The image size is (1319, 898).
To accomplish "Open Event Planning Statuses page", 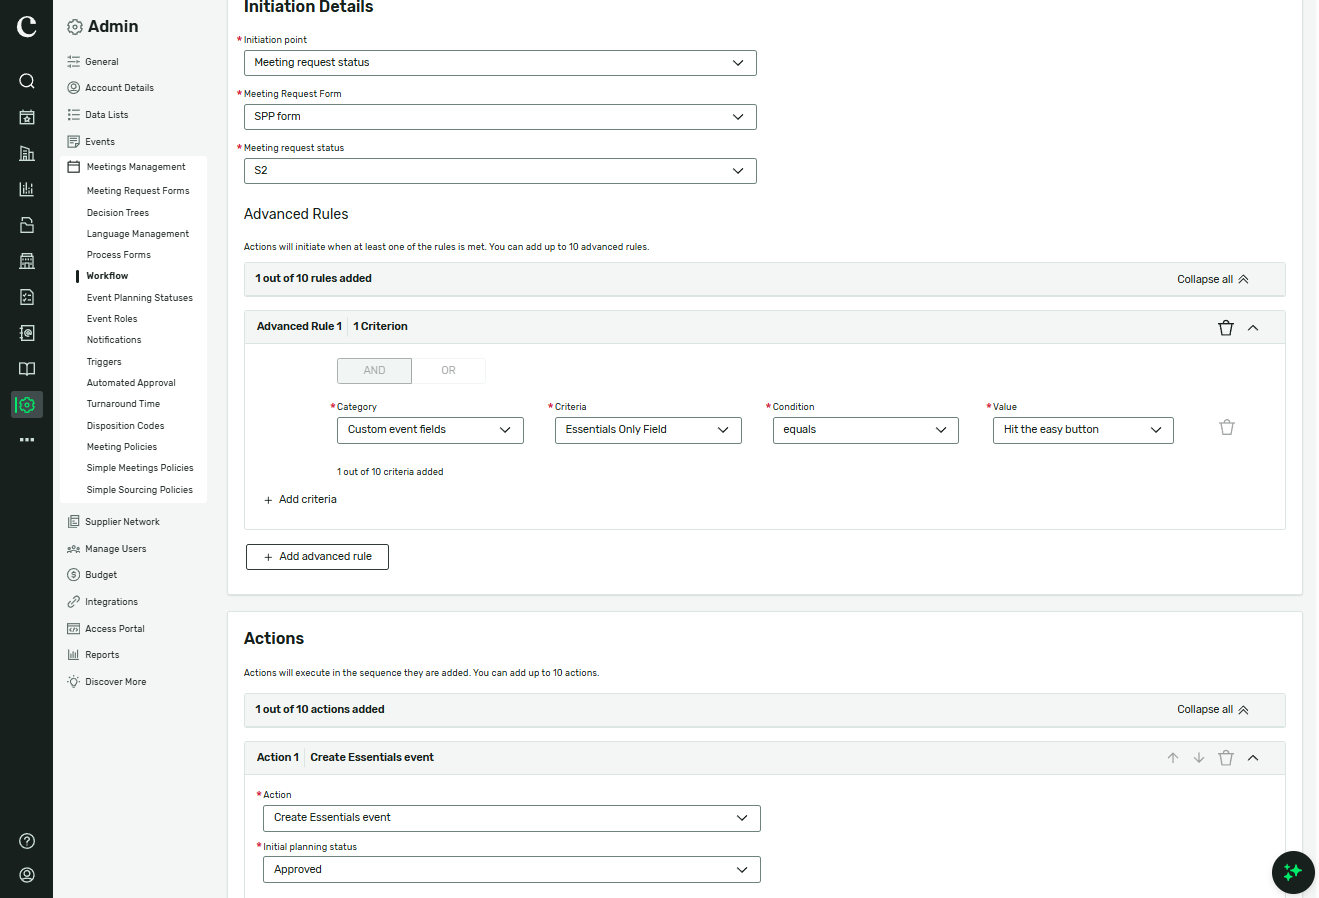I will 140,298.
